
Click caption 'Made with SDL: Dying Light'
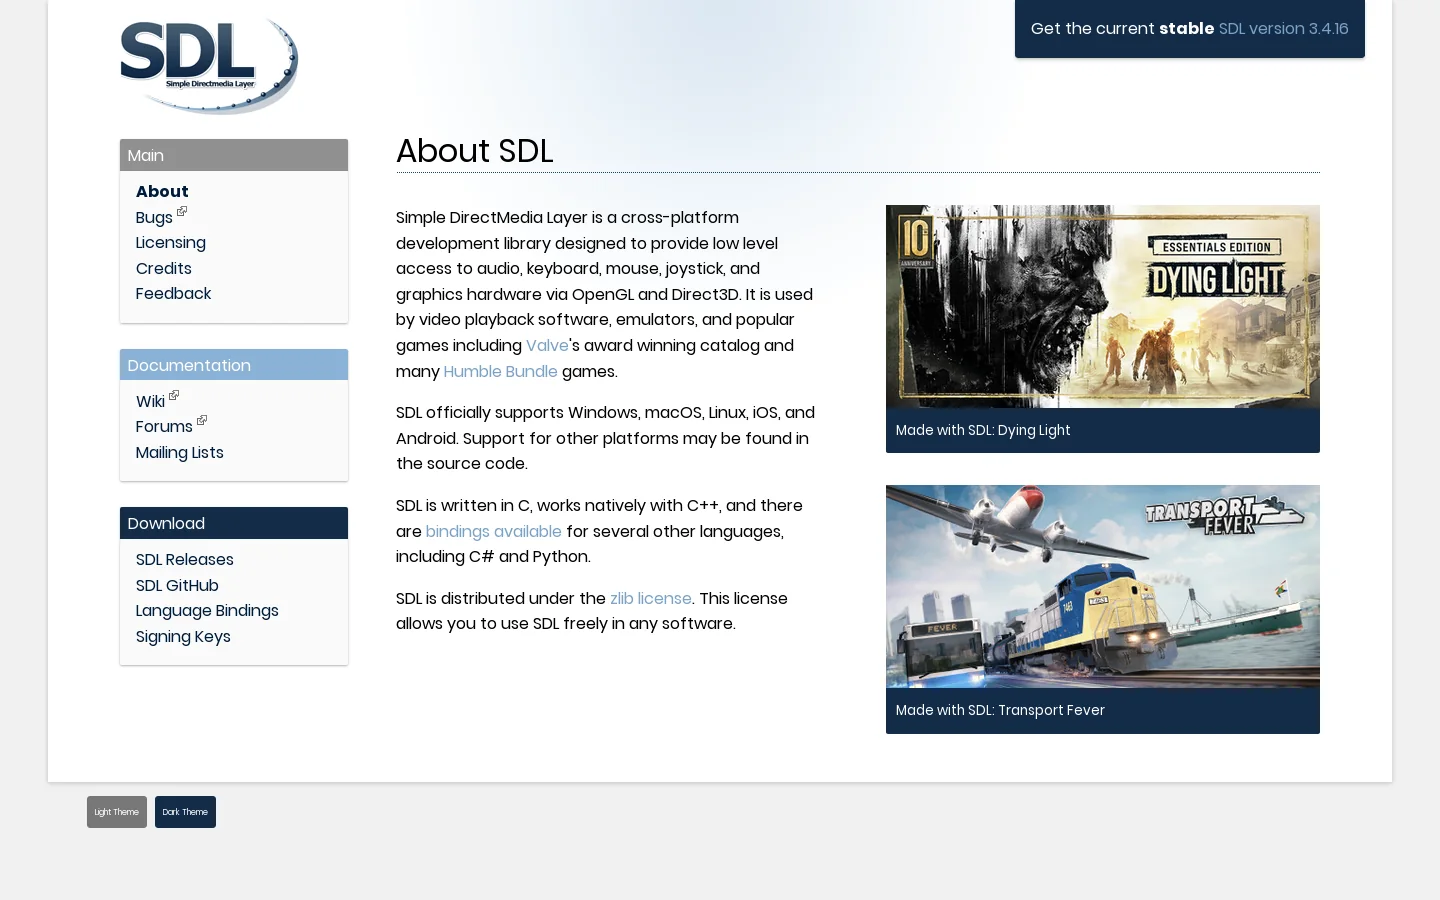click(983, 430)
